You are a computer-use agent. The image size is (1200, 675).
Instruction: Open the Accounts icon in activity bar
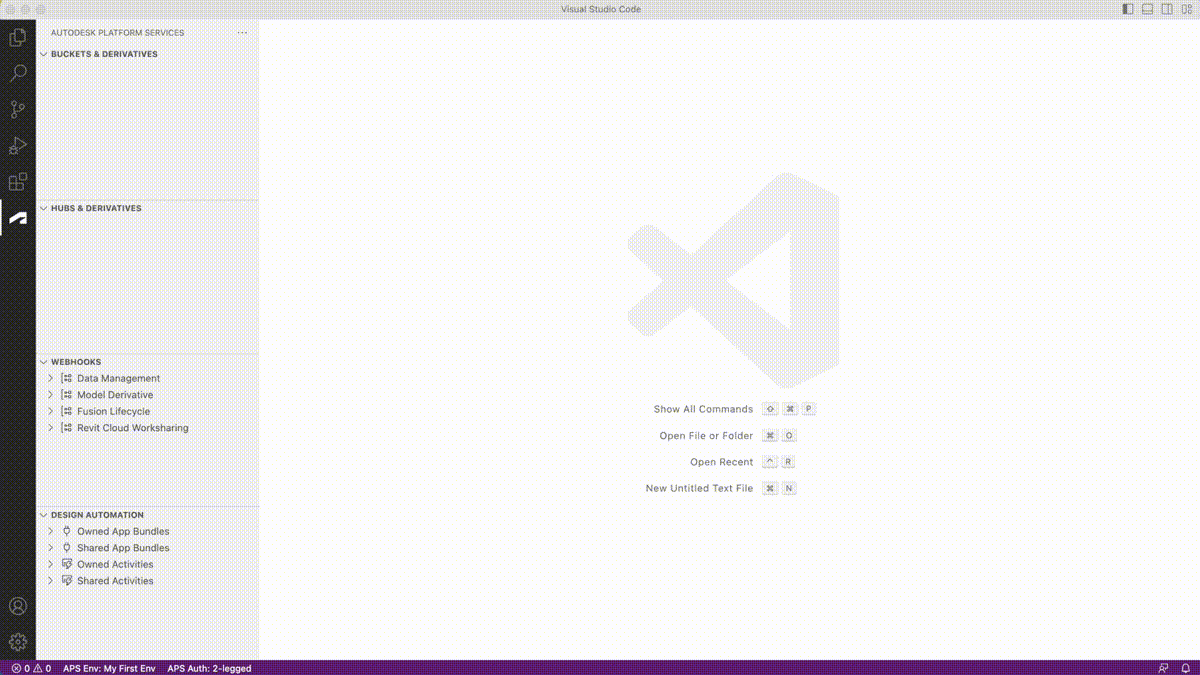click(17, 606)
